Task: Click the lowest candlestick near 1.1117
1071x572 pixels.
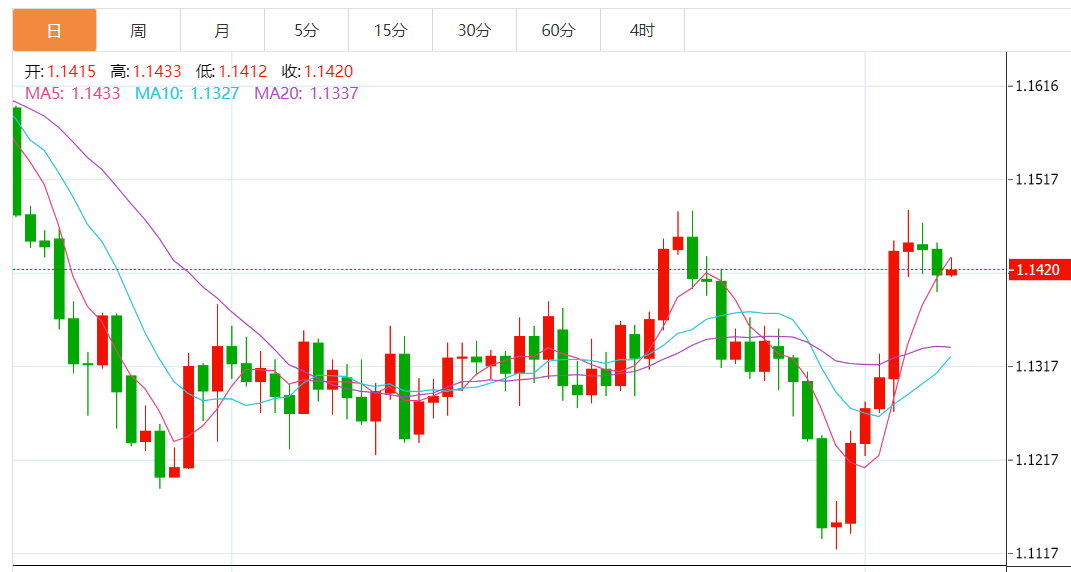Action: click(x=836, y=525)
